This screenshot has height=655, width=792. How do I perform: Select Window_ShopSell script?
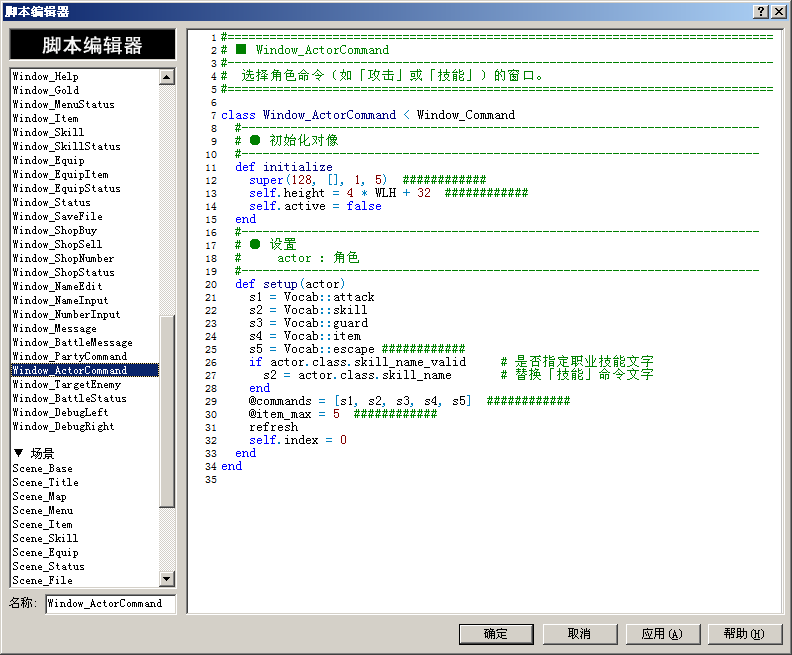point(85,244)
